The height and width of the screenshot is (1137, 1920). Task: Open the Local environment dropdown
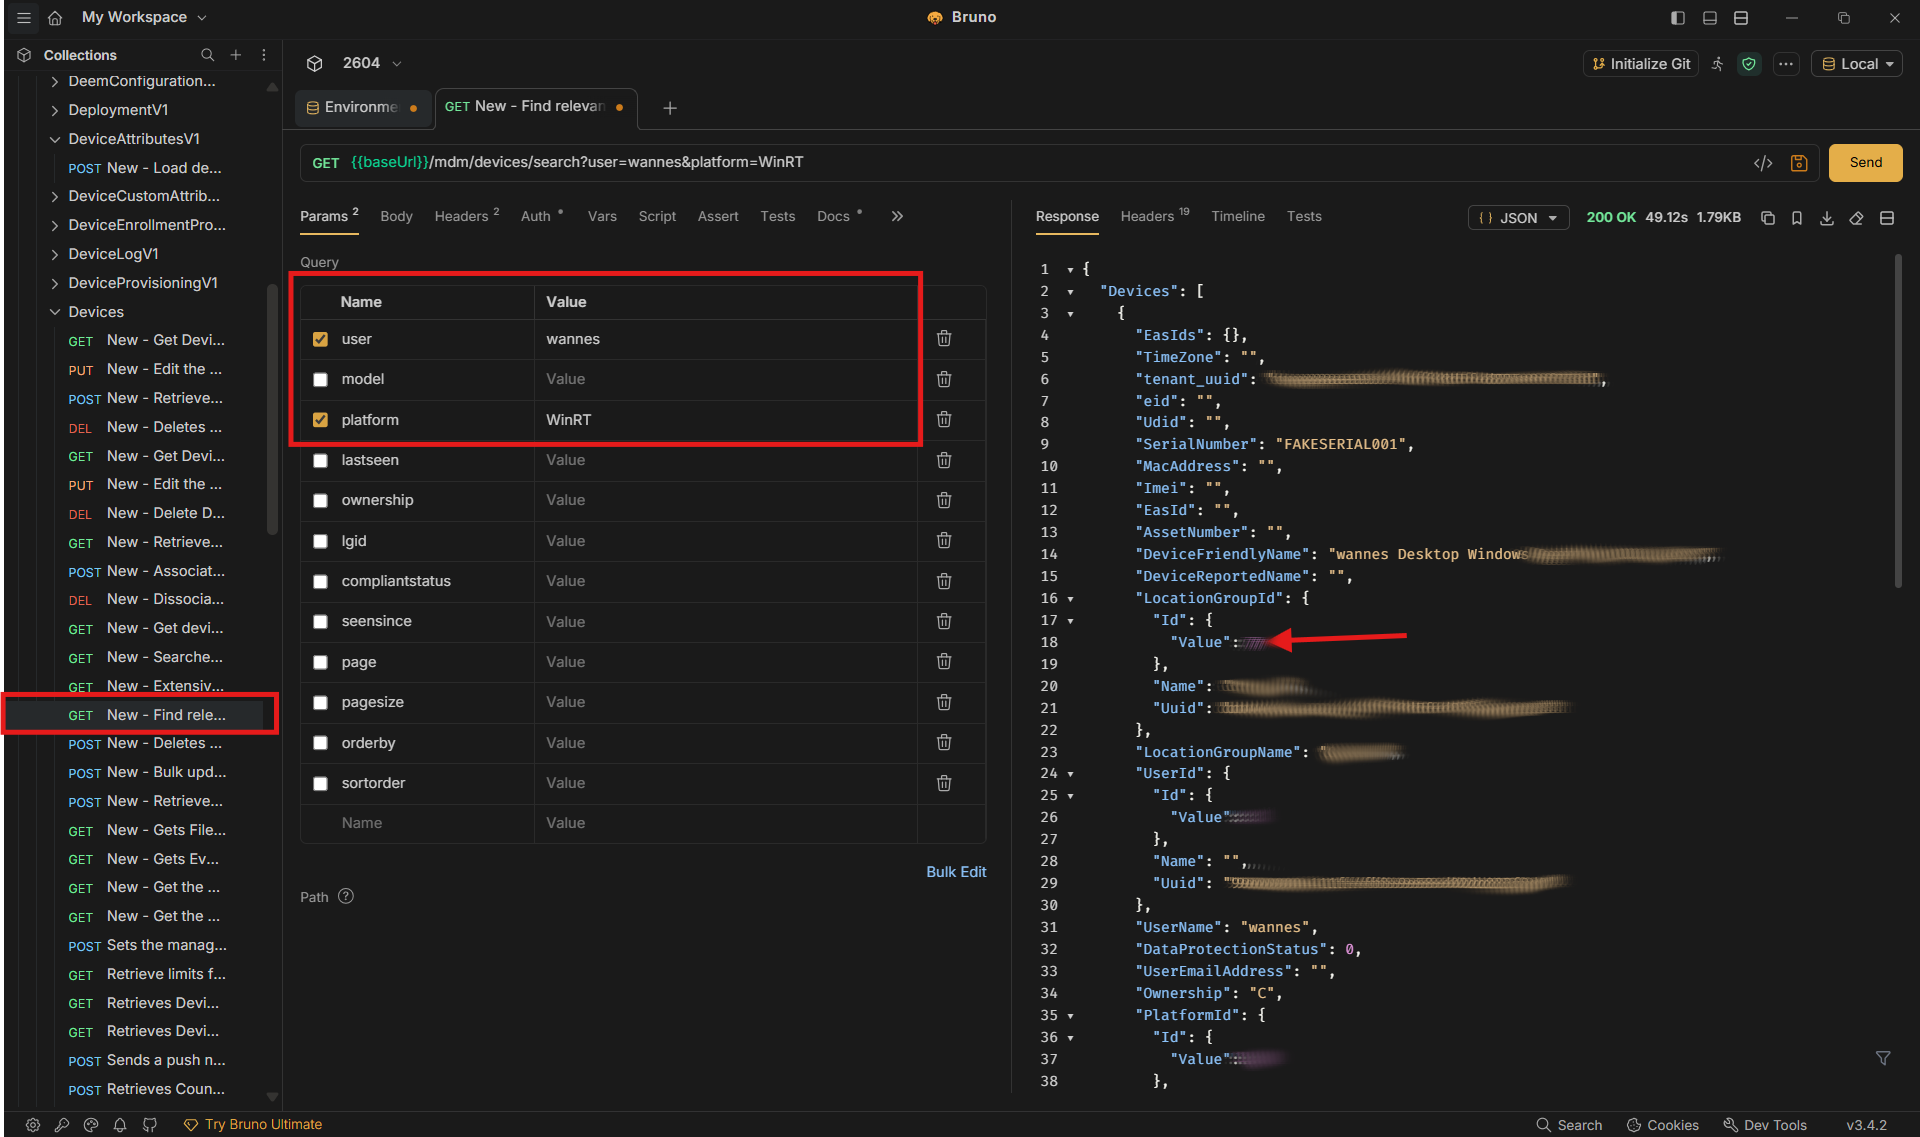[x=1857, y=64]
